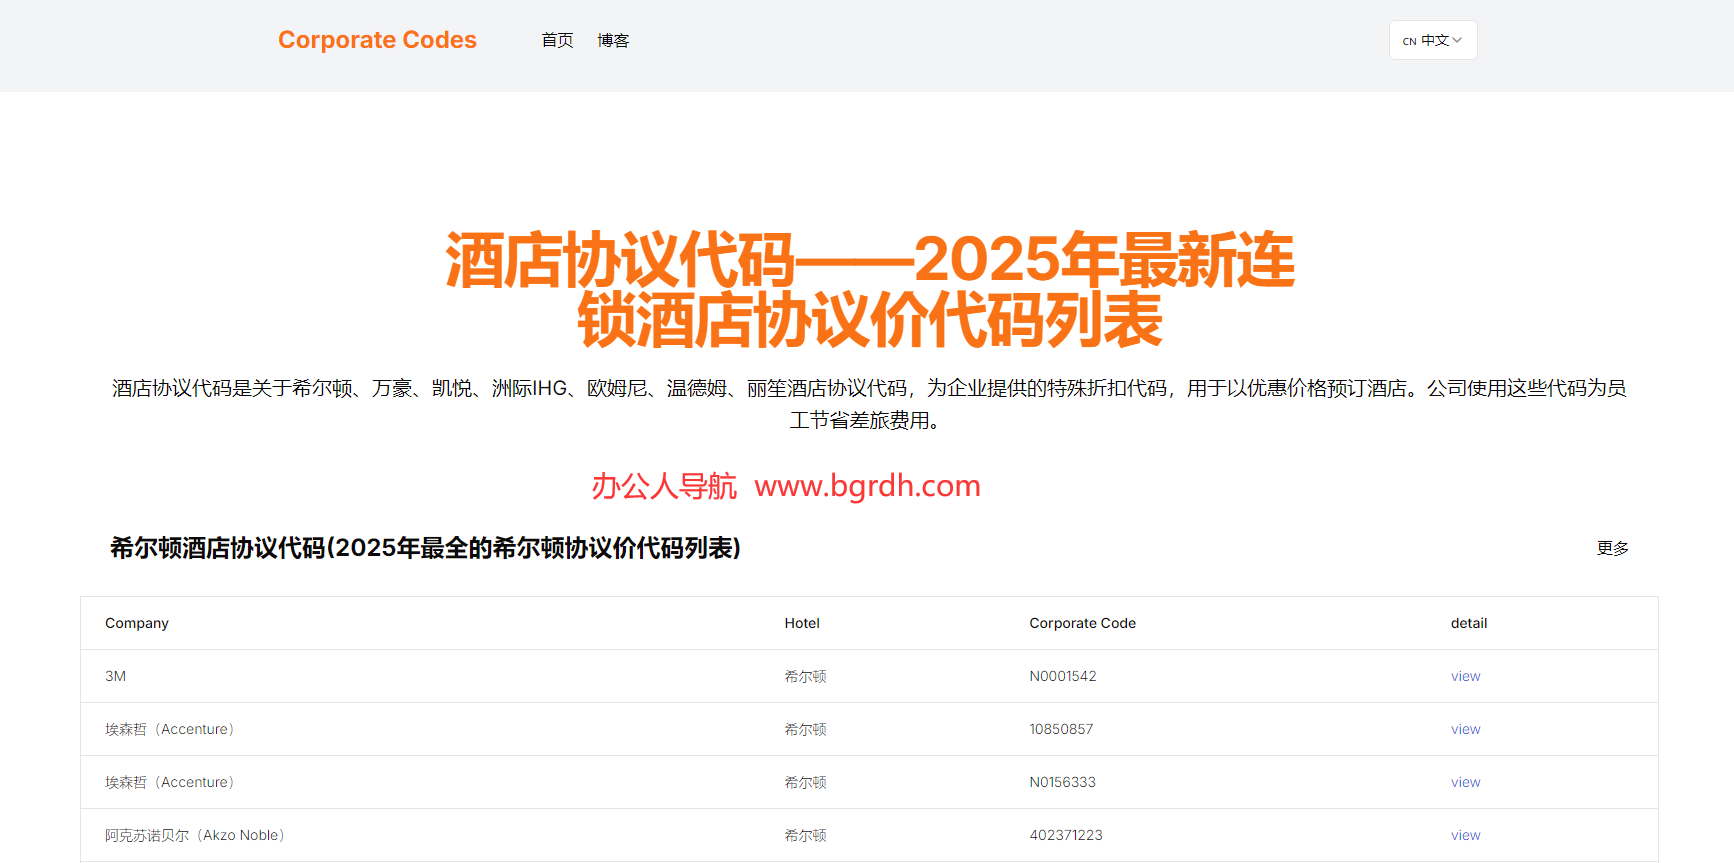Click 更多 to see more Hilton codes
Image resolution: width=1734 pixels, height=863 pixels.
click(x=1612, y=548)
